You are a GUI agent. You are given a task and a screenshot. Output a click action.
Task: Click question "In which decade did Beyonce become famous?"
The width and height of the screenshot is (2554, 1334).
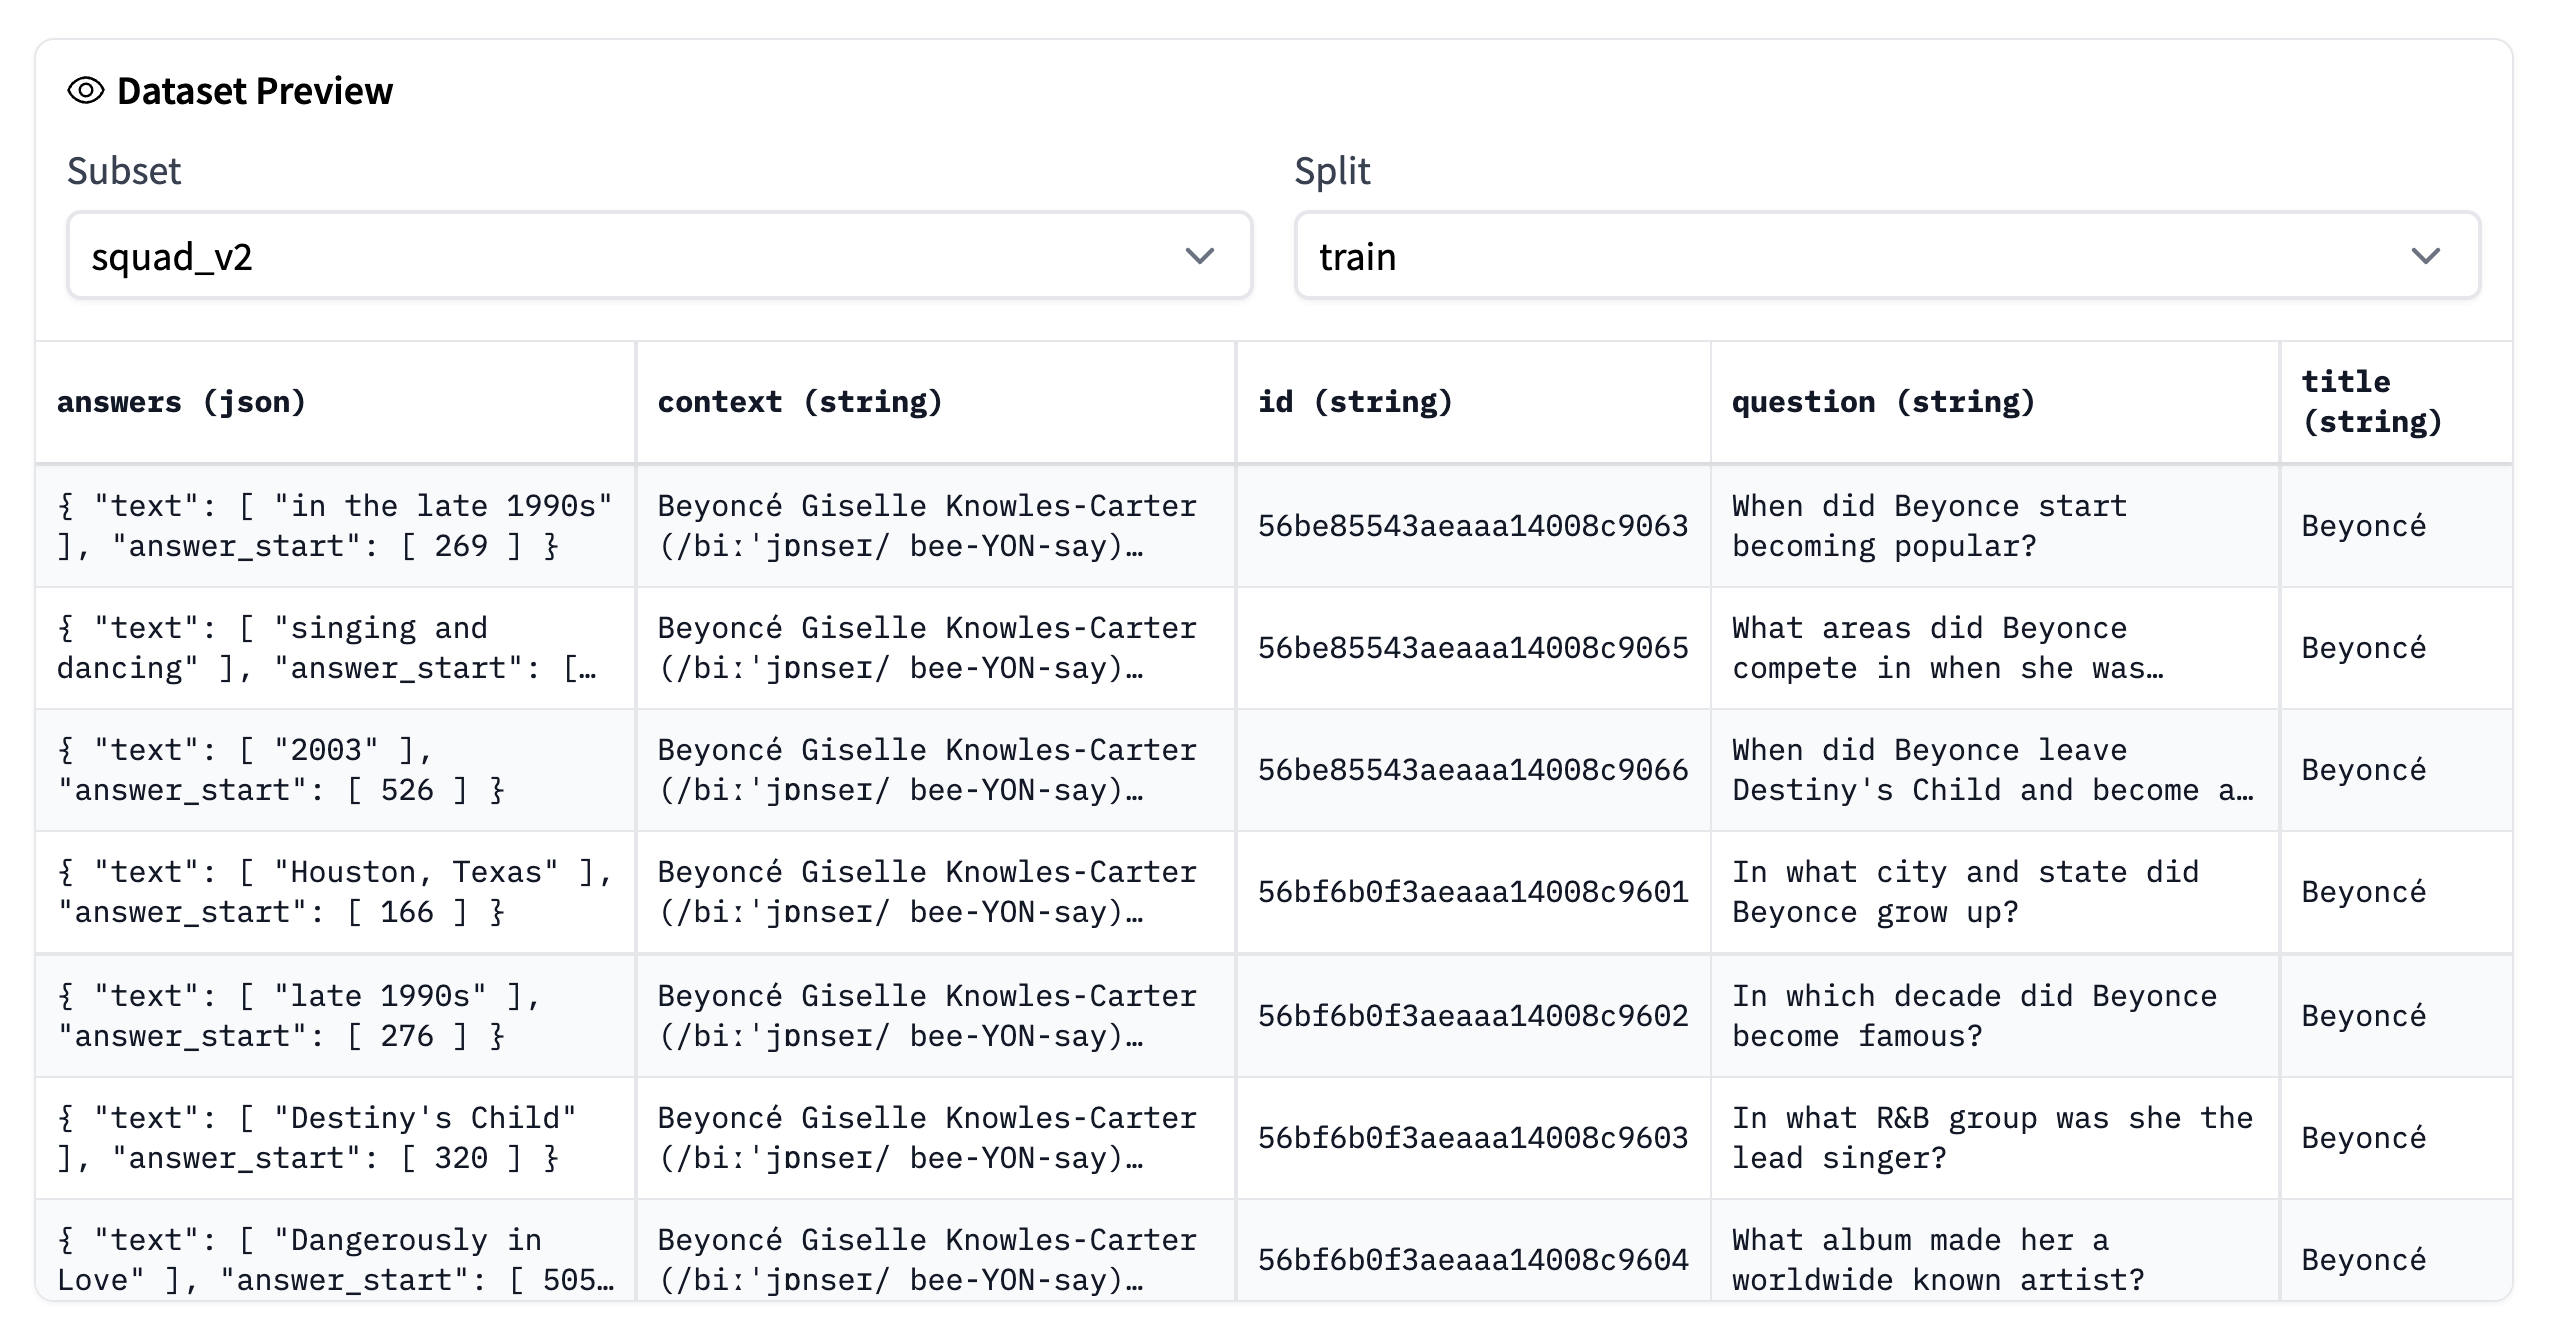pyautogui.click(x=1974, y=1016)
